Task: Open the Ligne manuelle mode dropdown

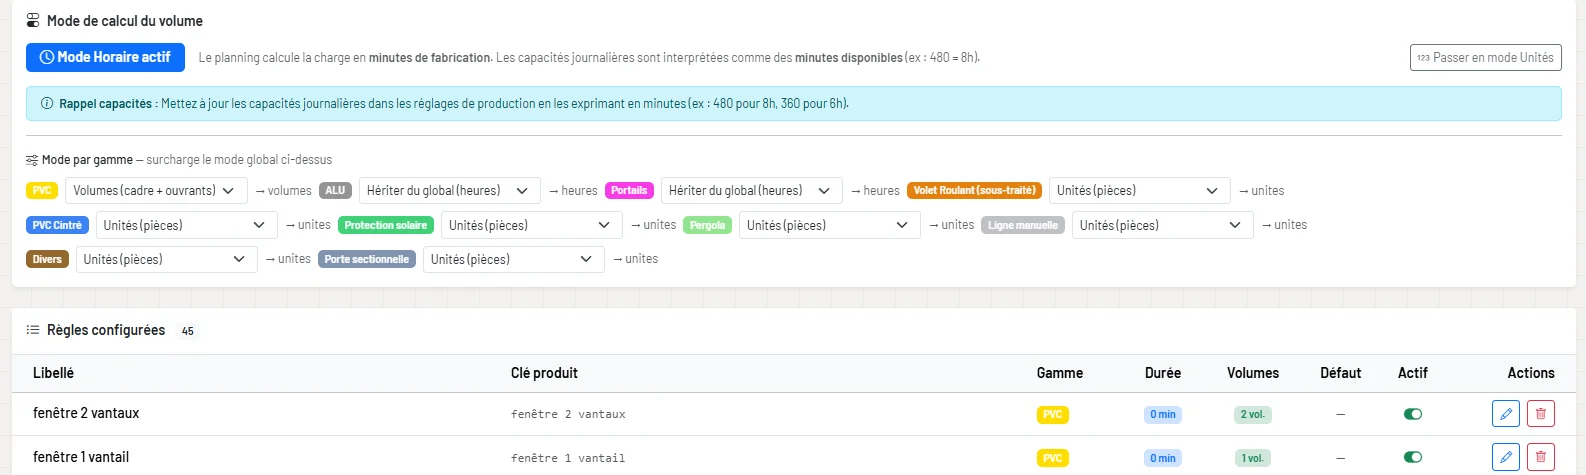Action: [x=1163, y=225]
